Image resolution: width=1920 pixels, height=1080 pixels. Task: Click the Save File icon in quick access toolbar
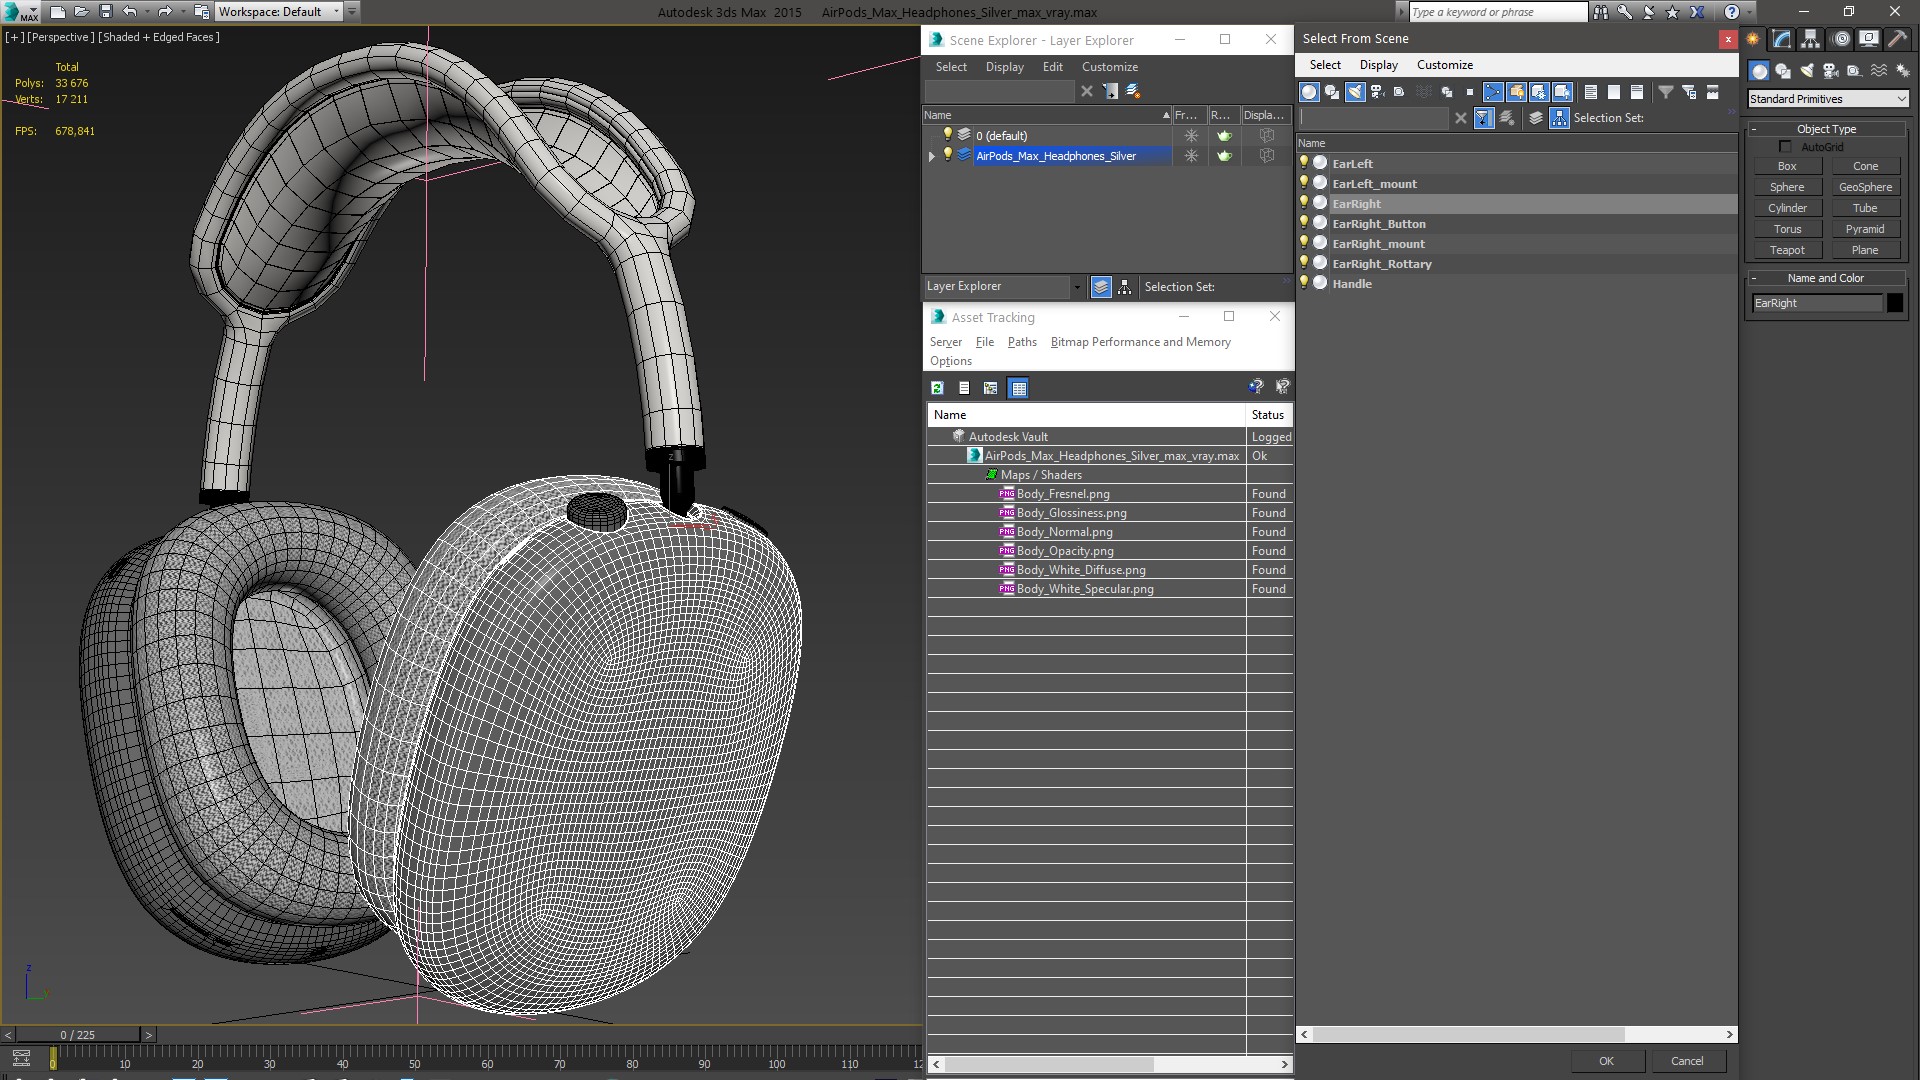tap(106, 12)
